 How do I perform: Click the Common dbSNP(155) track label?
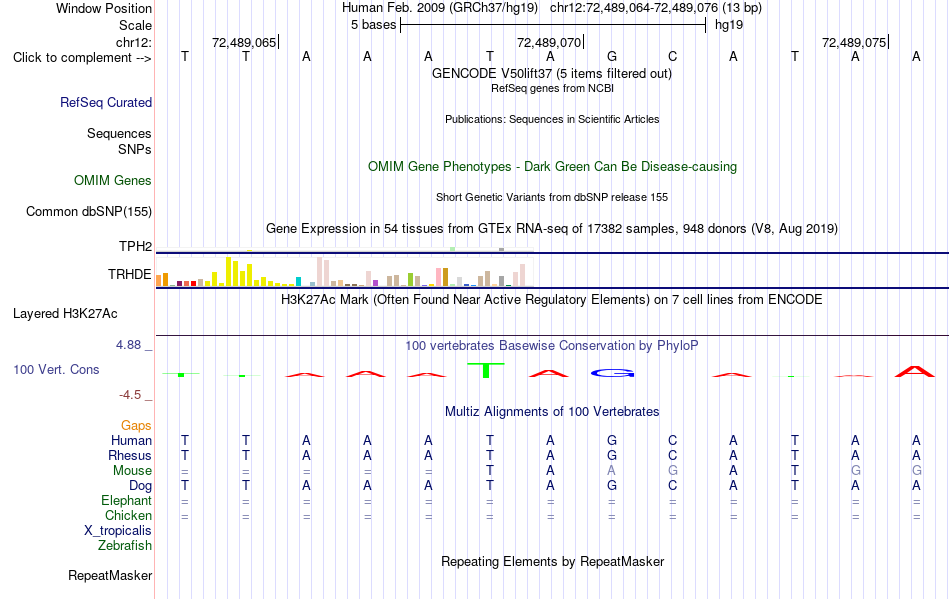pos(89,211)
